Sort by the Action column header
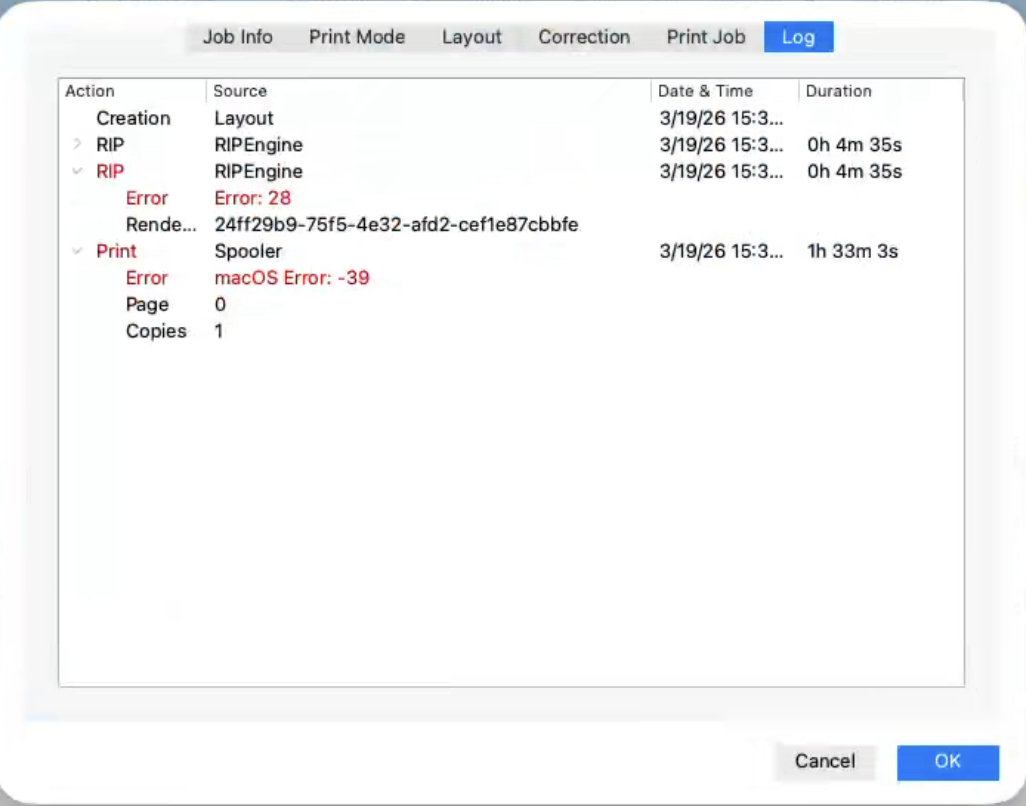Screen dimensions: 1026x806 131,91
